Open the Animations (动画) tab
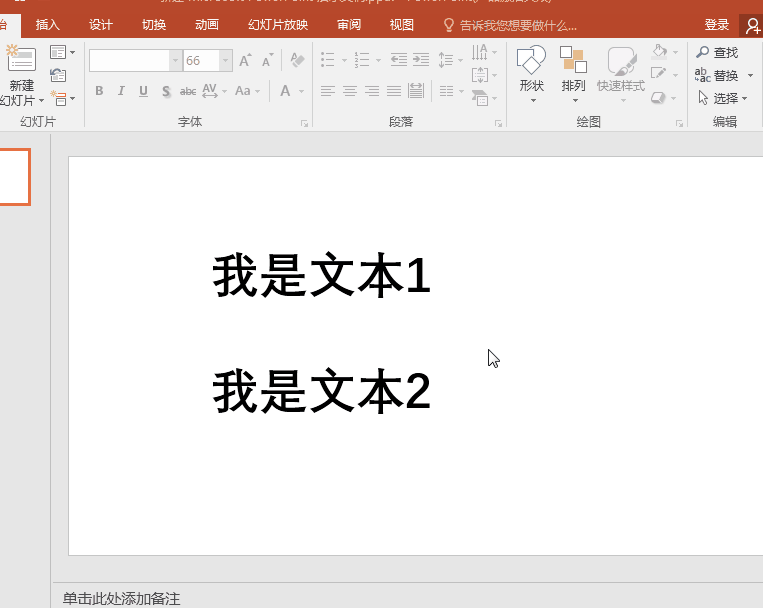The height and width of the screenshot is (608, 763). (x=207, y=25)
